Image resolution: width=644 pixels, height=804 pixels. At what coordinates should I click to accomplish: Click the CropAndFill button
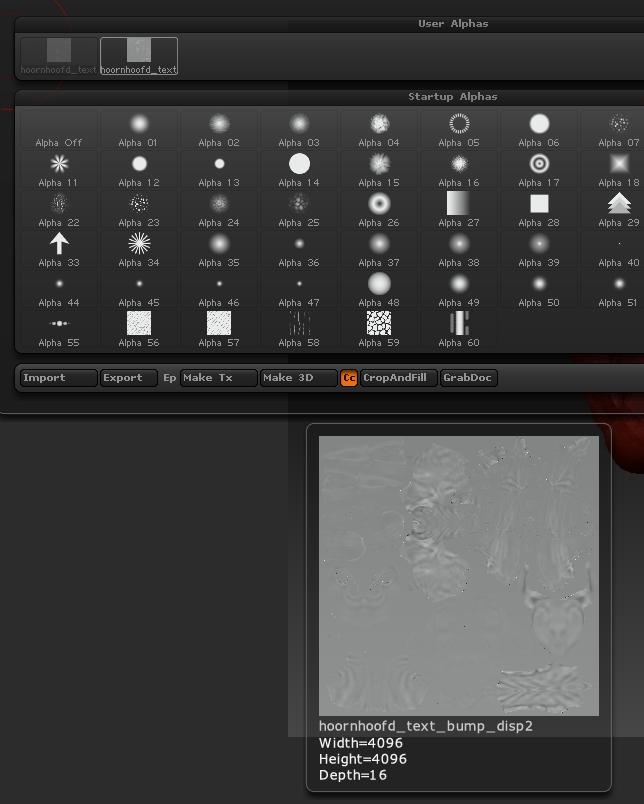[x=399, y=378]
